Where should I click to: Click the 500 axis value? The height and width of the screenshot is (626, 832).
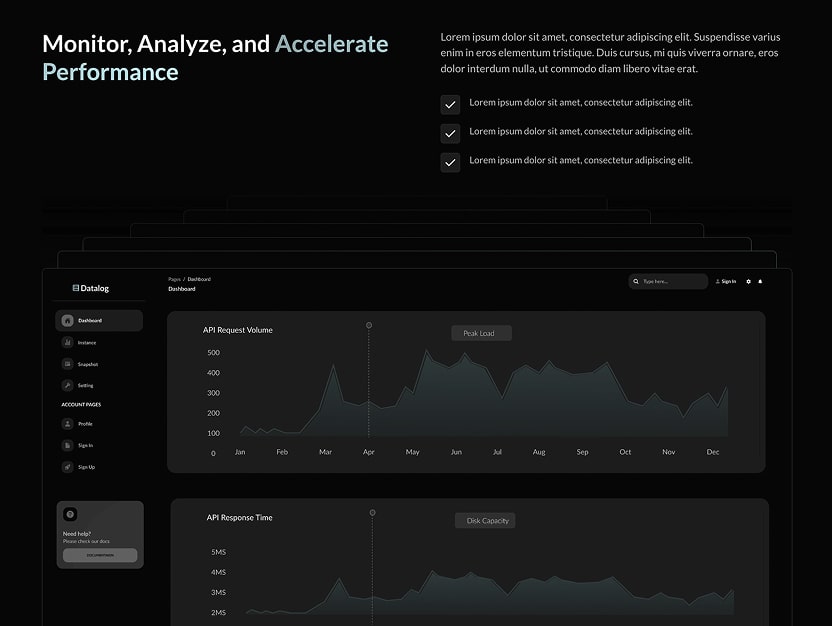(x=213, y=352)
